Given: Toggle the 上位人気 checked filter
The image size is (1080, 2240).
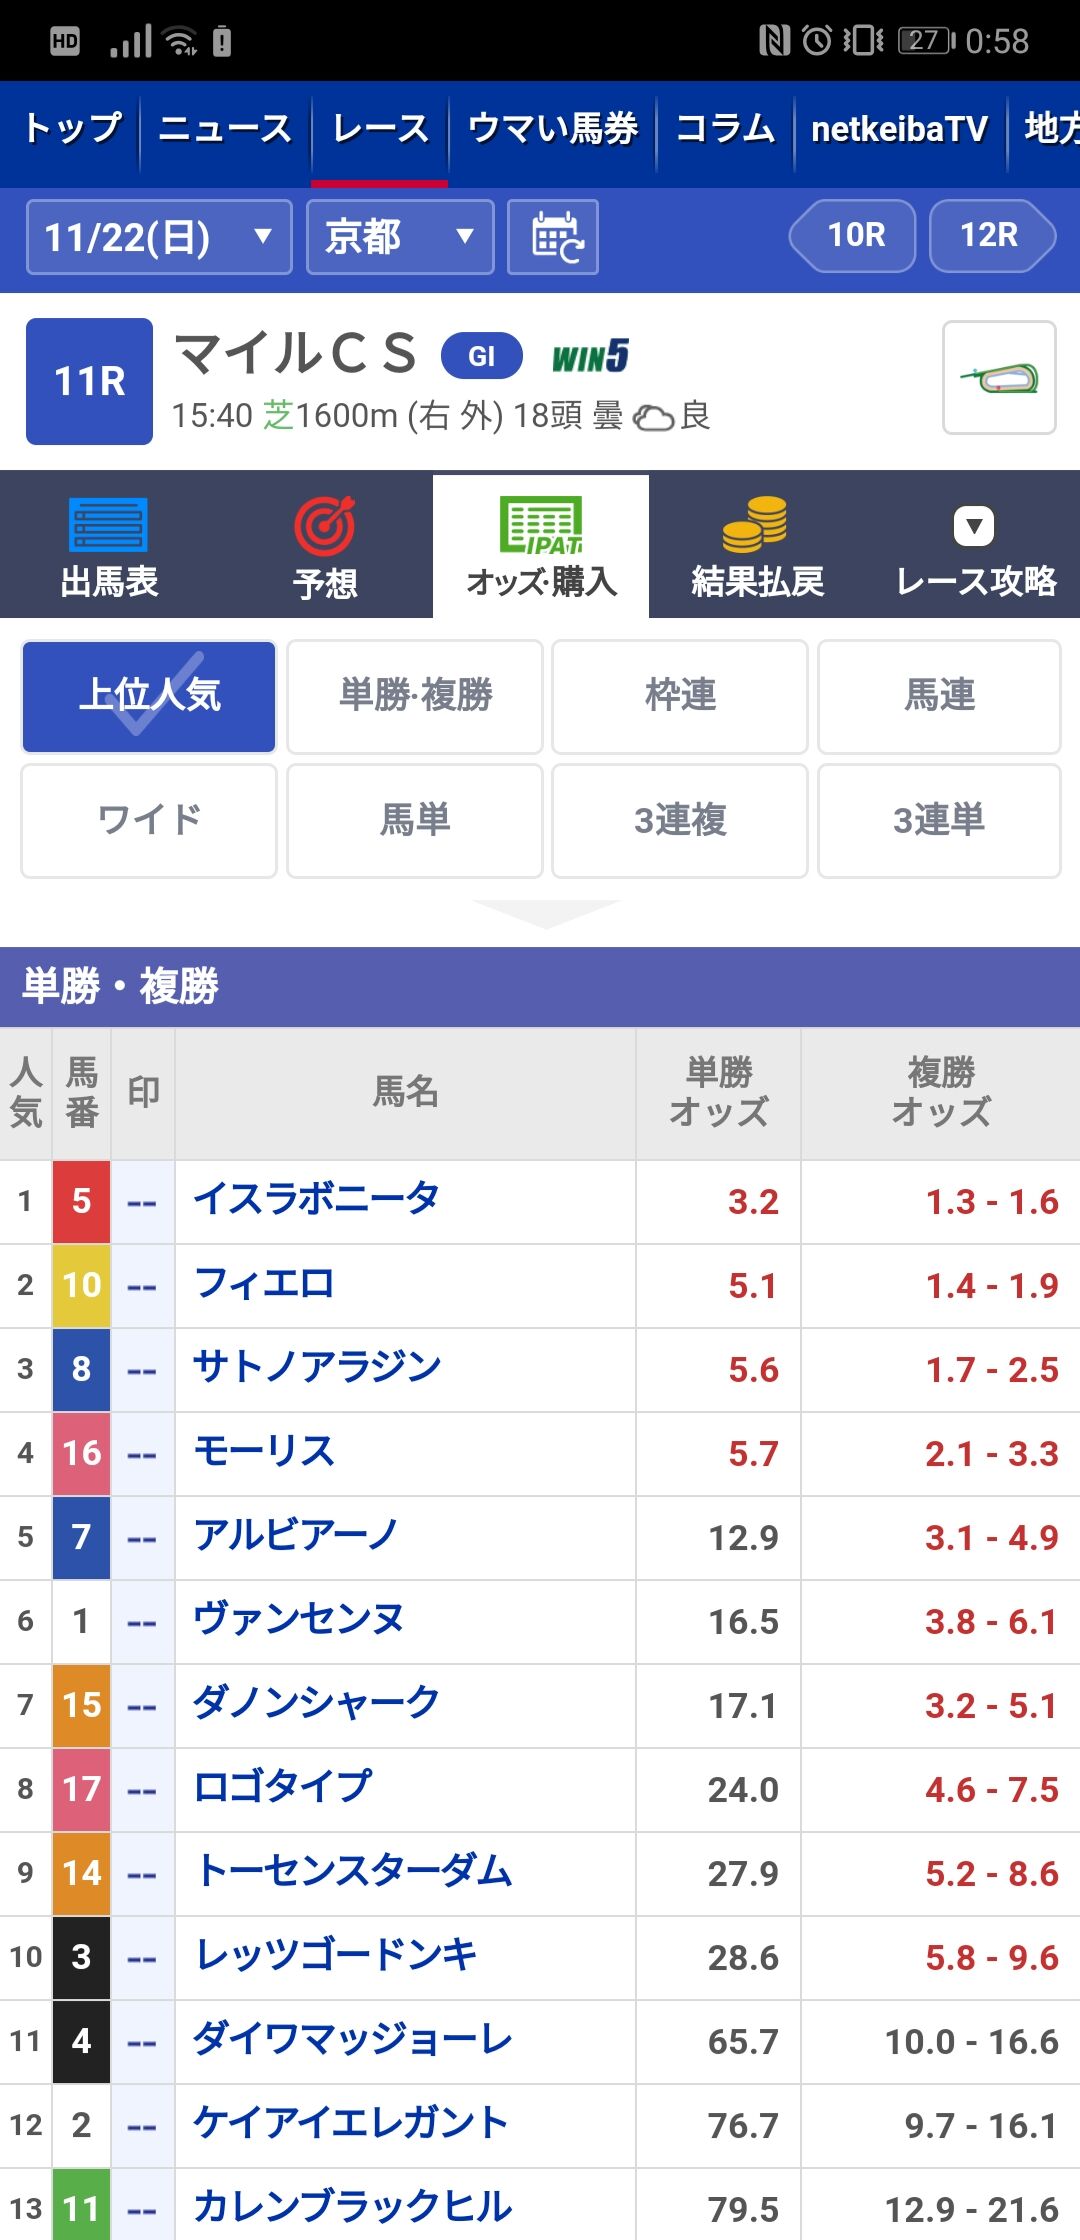Looking at the screenshot, I should [149, 696].
